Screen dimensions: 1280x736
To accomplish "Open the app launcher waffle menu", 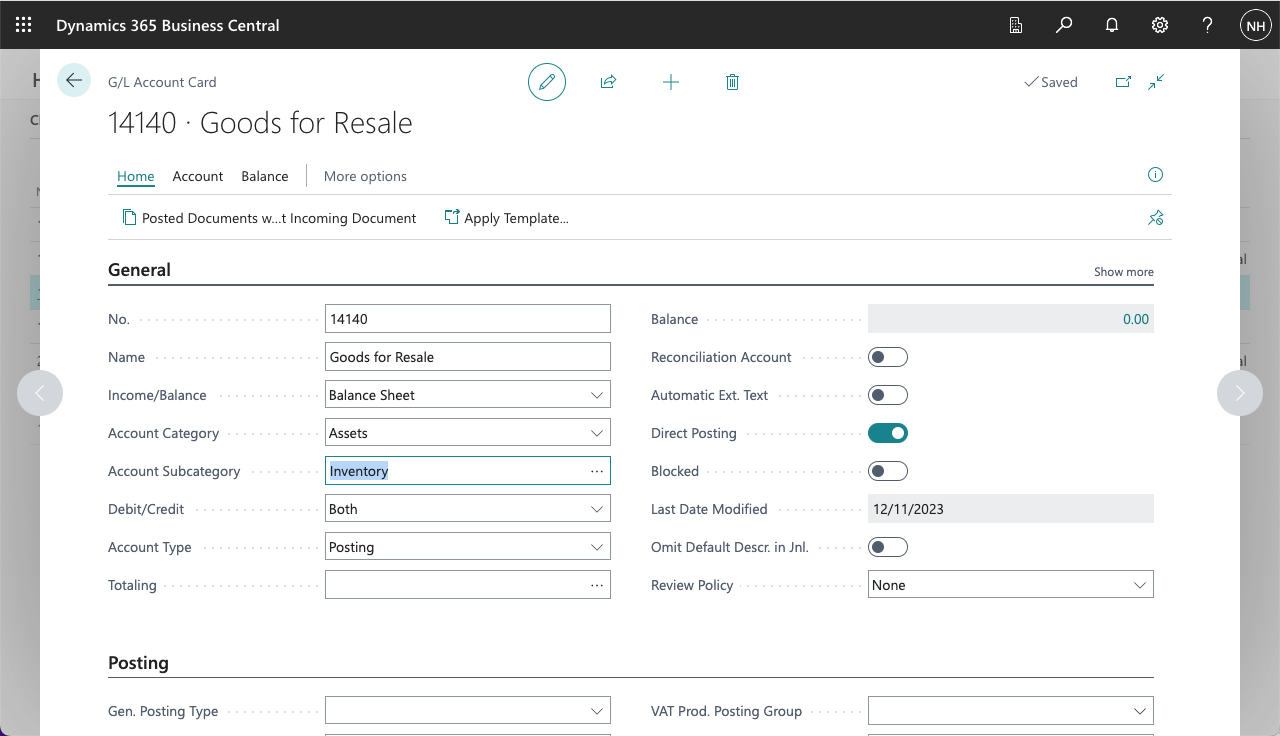I will (x=24, y=25).
